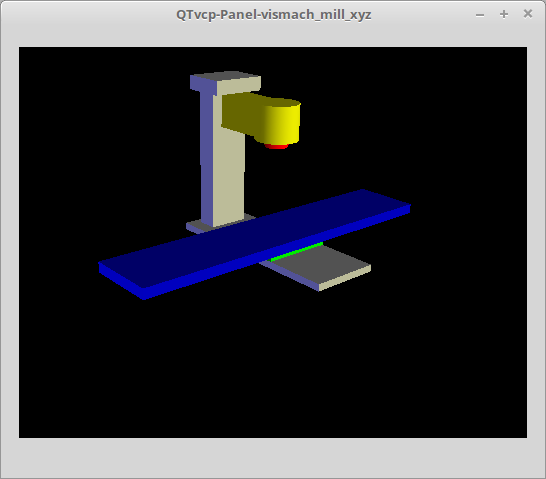This screenshot has height=479, width=546.
Task: Click the gray bar below the viewport
Action: click(x=273, y=458)
